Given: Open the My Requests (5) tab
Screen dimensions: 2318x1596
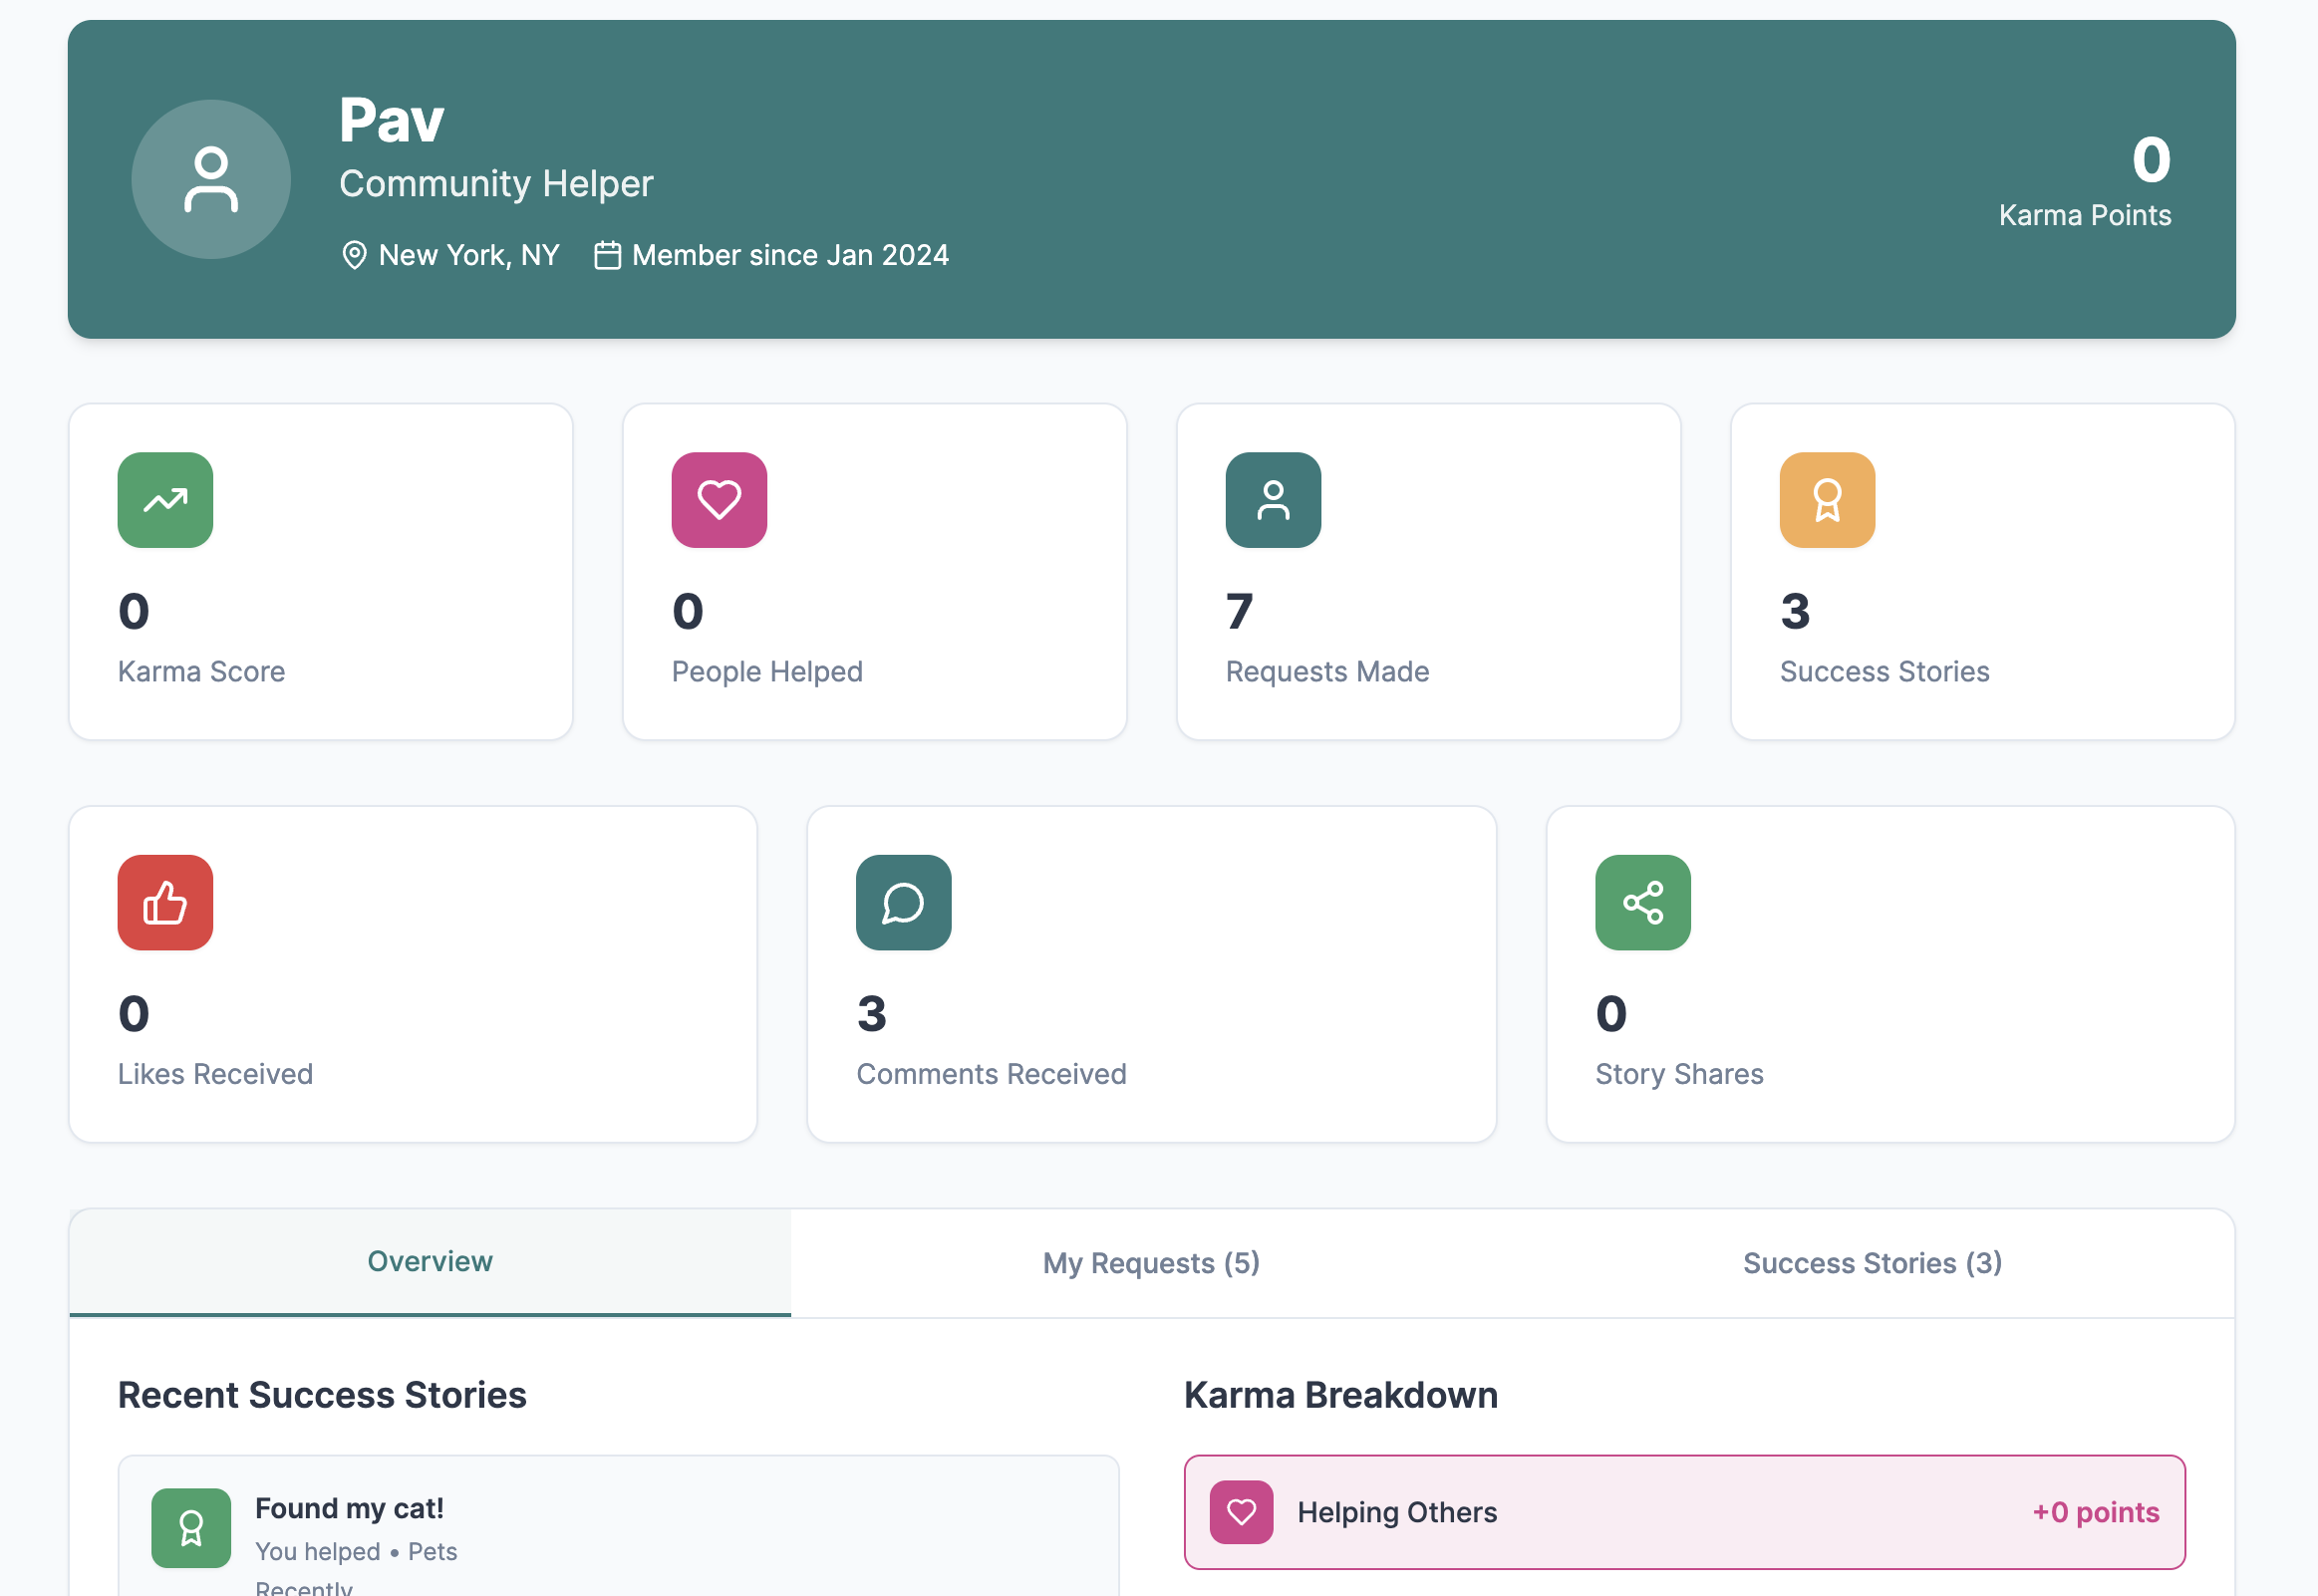Looking at the screenshot, I should point(1151,1263).
